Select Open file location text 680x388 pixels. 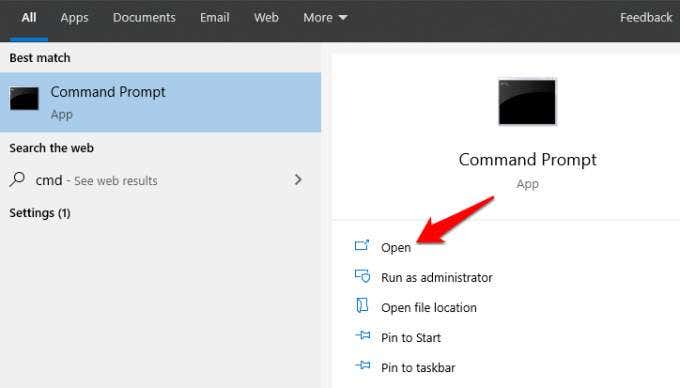coord(429,307)
